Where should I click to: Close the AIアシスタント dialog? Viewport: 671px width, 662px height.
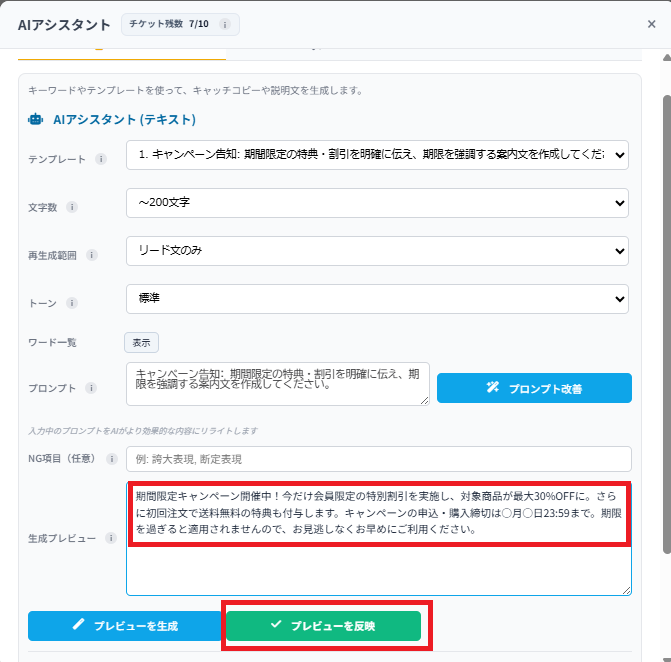point(652,24)
